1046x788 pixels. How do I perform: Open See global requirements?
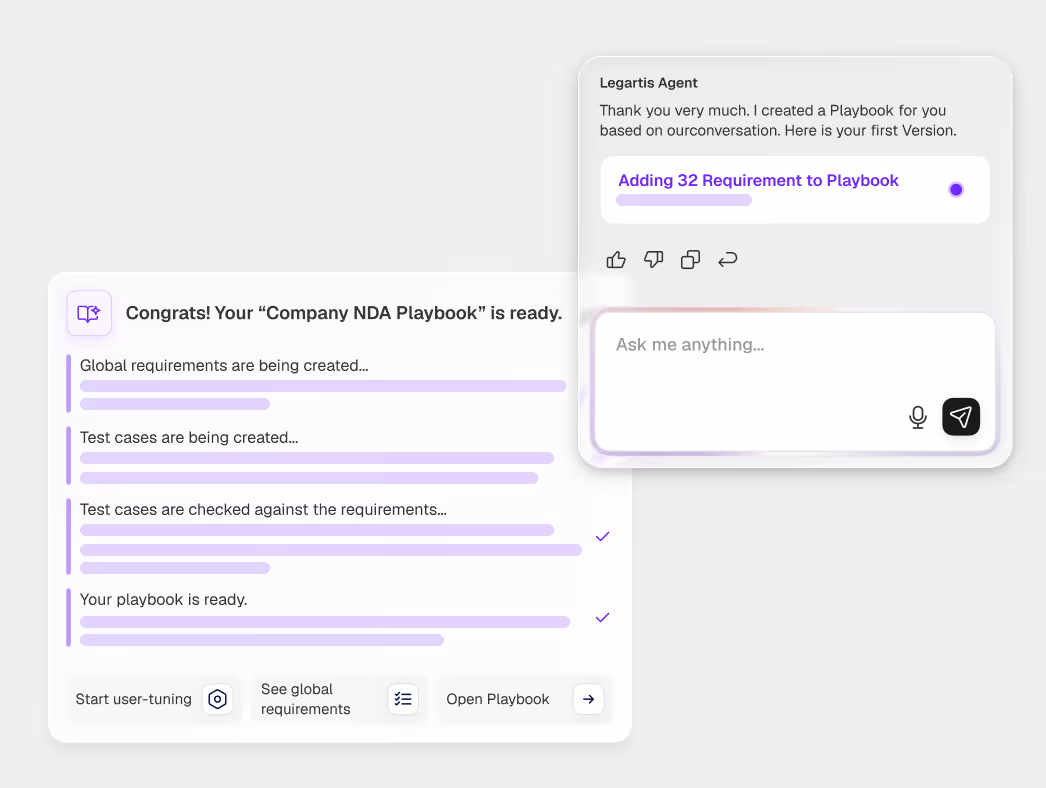point(338,699)
